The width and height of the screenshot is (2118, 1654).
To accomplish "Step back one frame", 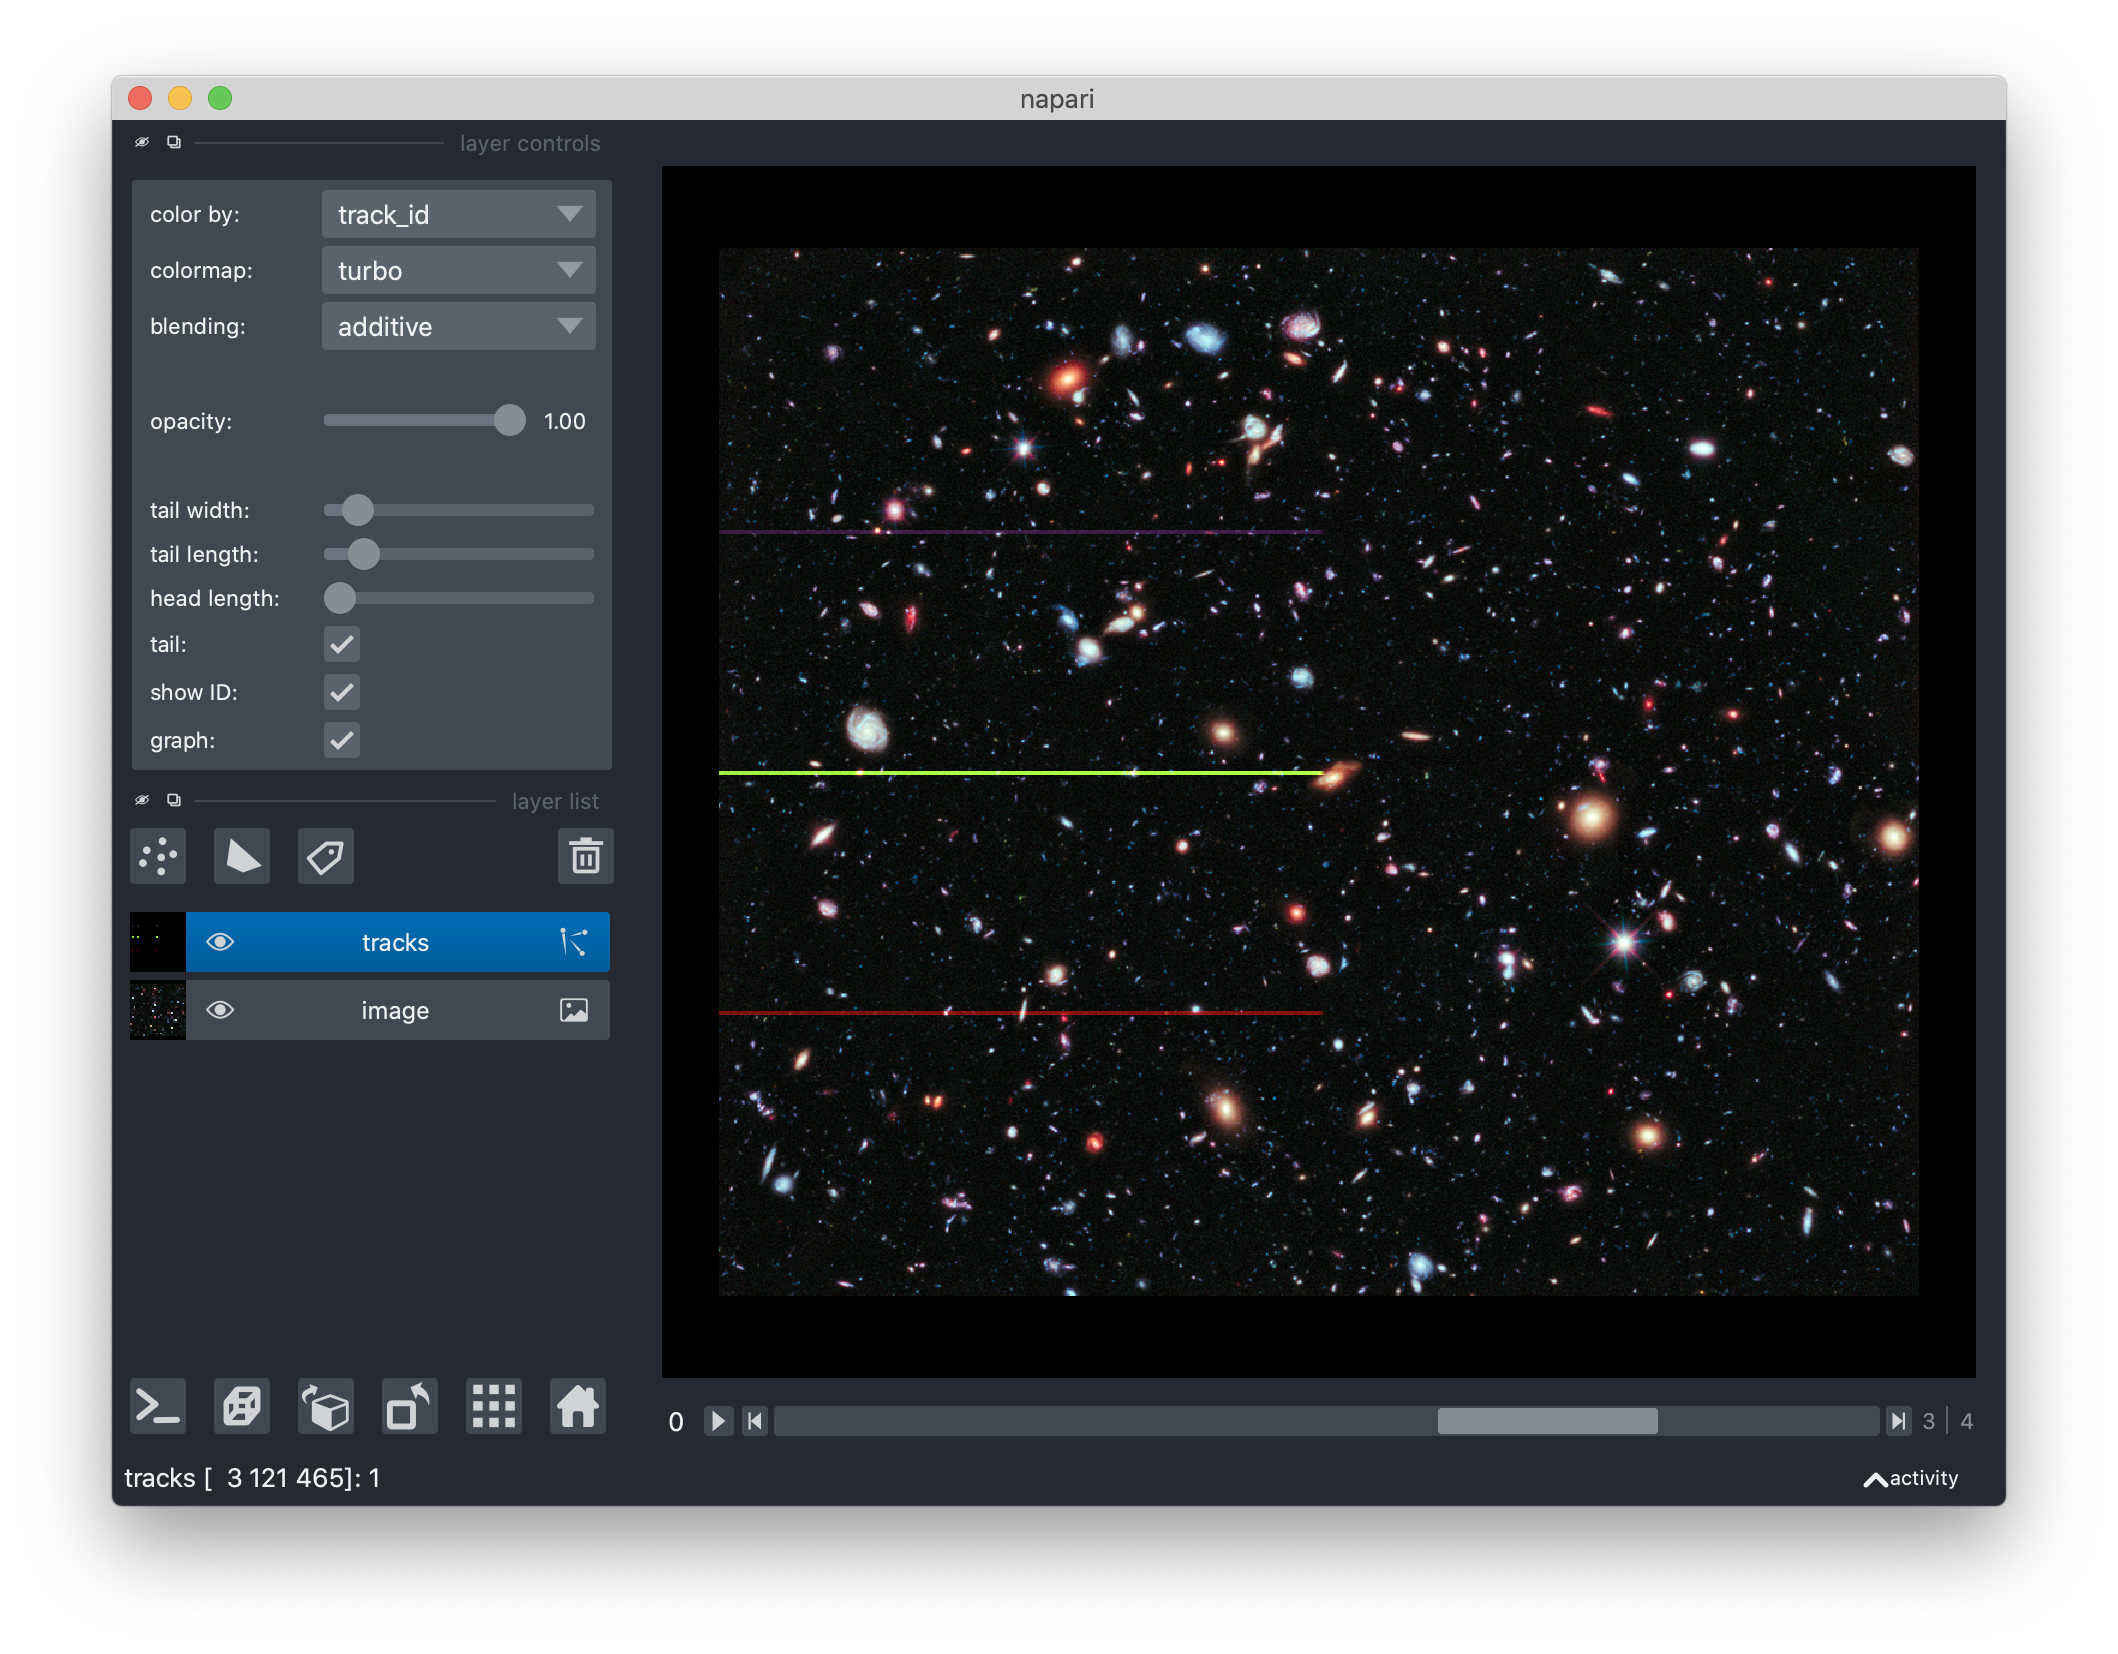I will pos(755,1421).
